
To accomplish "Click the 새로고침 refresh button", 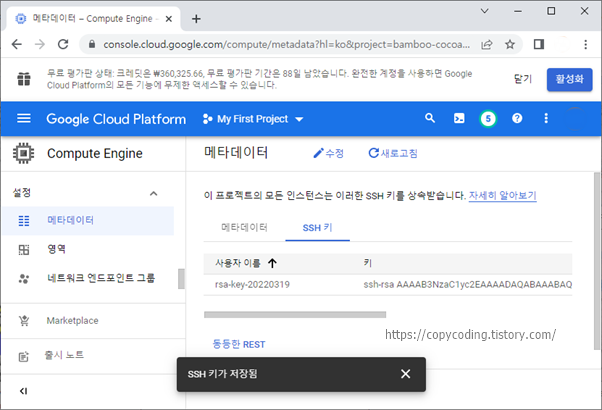I will [393, 153].
